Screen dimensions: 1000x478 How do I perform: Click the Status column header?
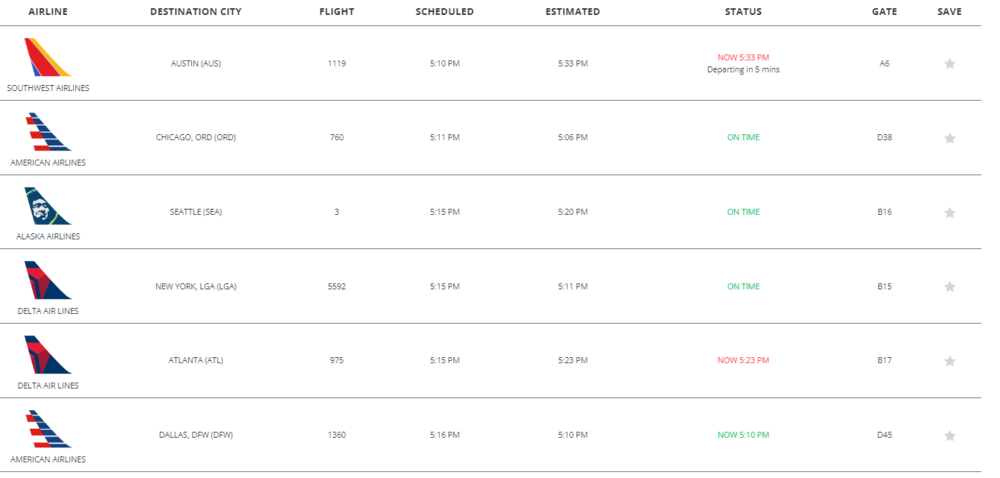point(743,12)
